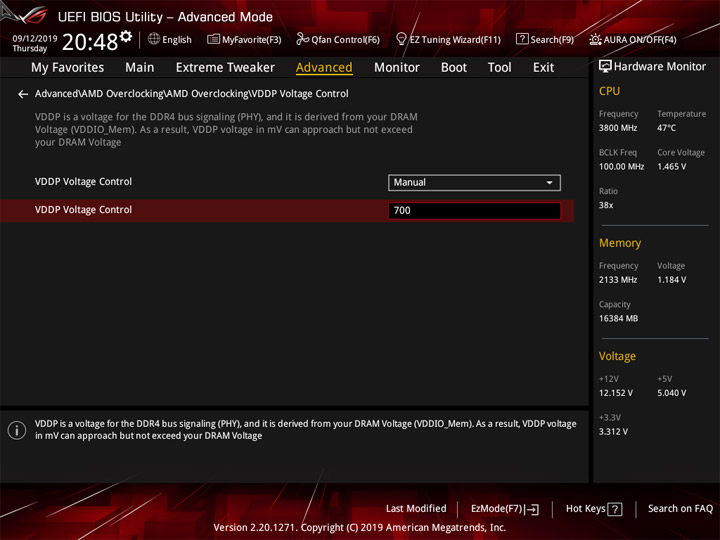Viewport: 720px width, 540px height.
Task: Click the date 09/12/2019 Thursday
Action: click(x=34, y=43)
